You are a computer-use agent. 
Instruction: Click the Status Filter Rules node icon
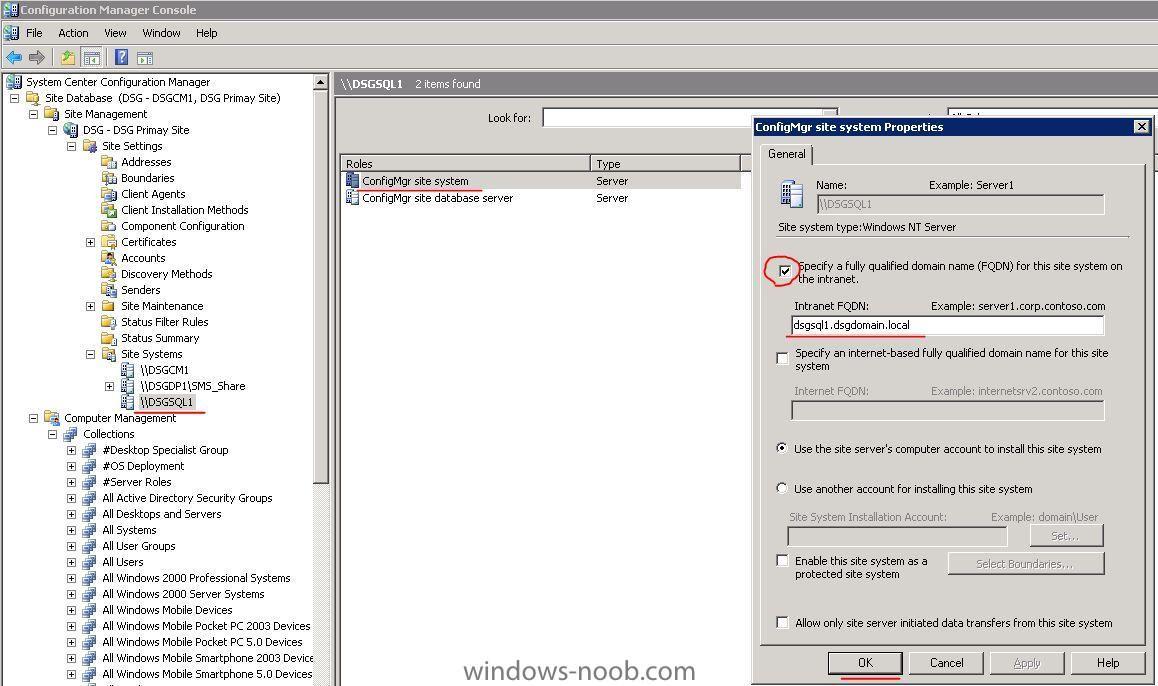109,322
